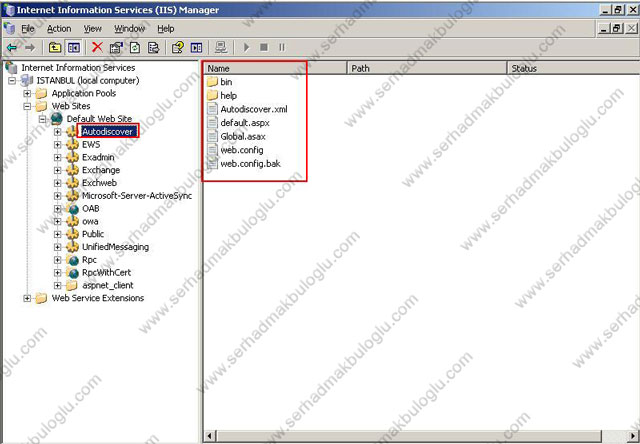This screenshot has height=444, width=640.
Task: Click the horizontal scrollbar track
Action: pos(614,436)
